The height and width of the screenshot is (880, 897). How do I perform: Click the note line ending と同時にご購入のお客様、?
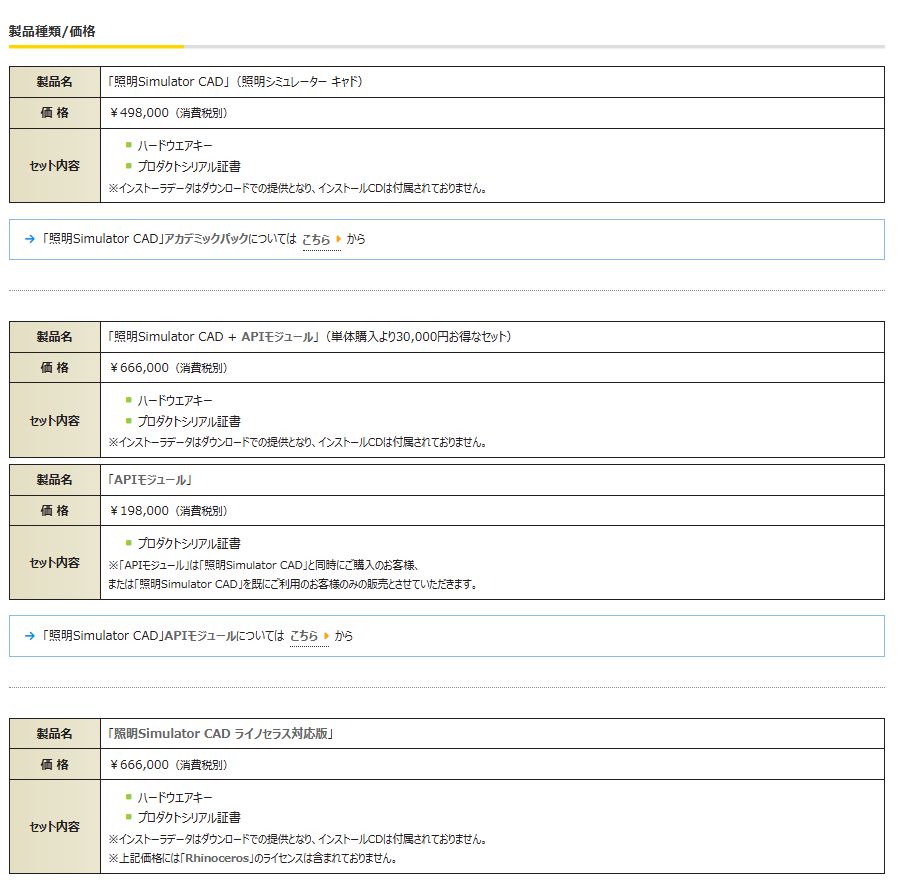pyautogui.click(x=264, y=565)
